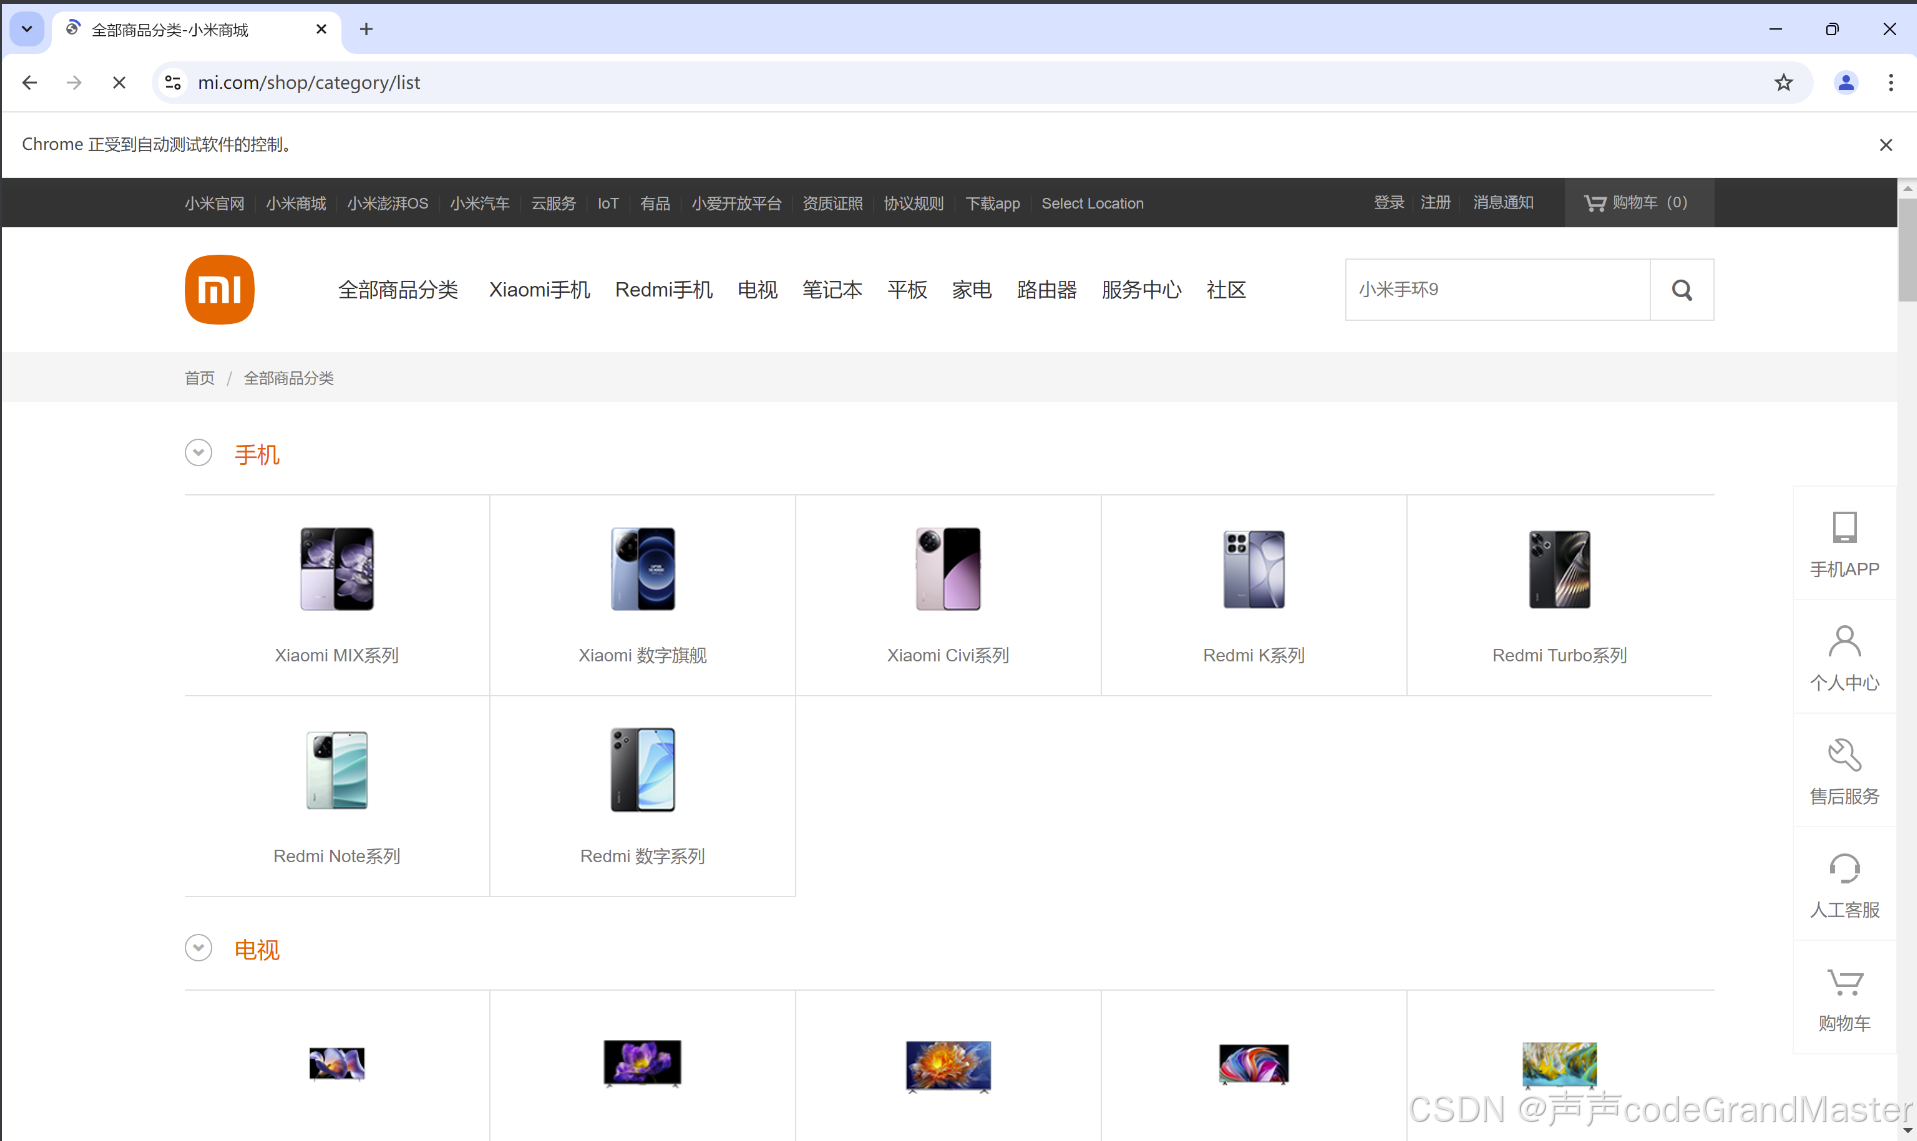
Task: Open 消息通知 link
Action: click(1503, 202)
